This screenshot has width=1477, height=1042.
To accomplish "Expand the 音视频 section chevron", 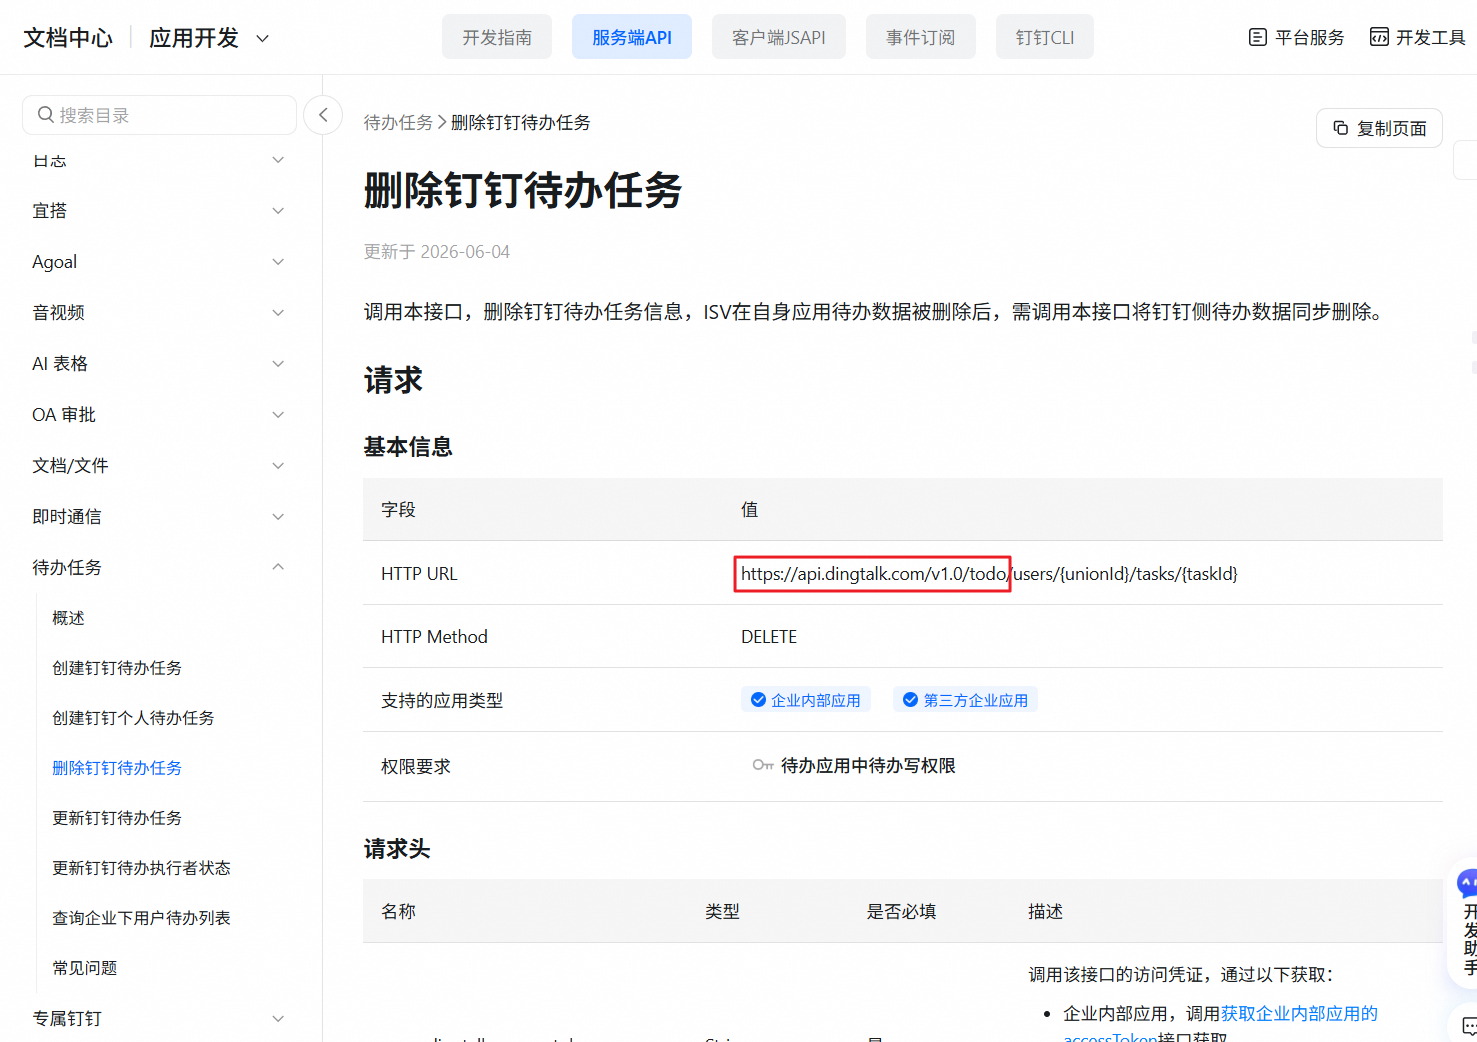I will pos(278,313).
